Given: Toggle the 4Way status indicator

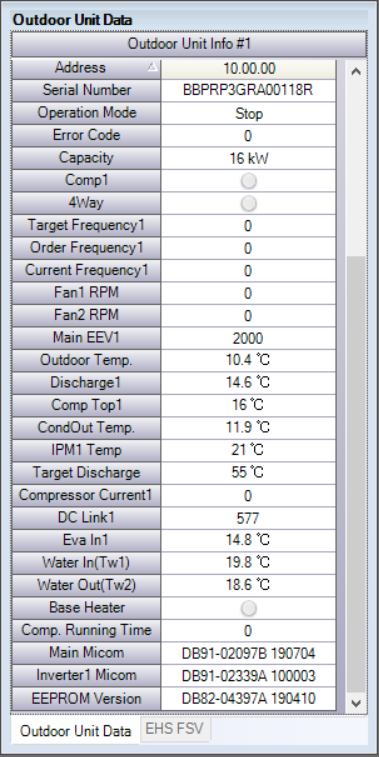Looking at the screenshot, I should point(248,204).
